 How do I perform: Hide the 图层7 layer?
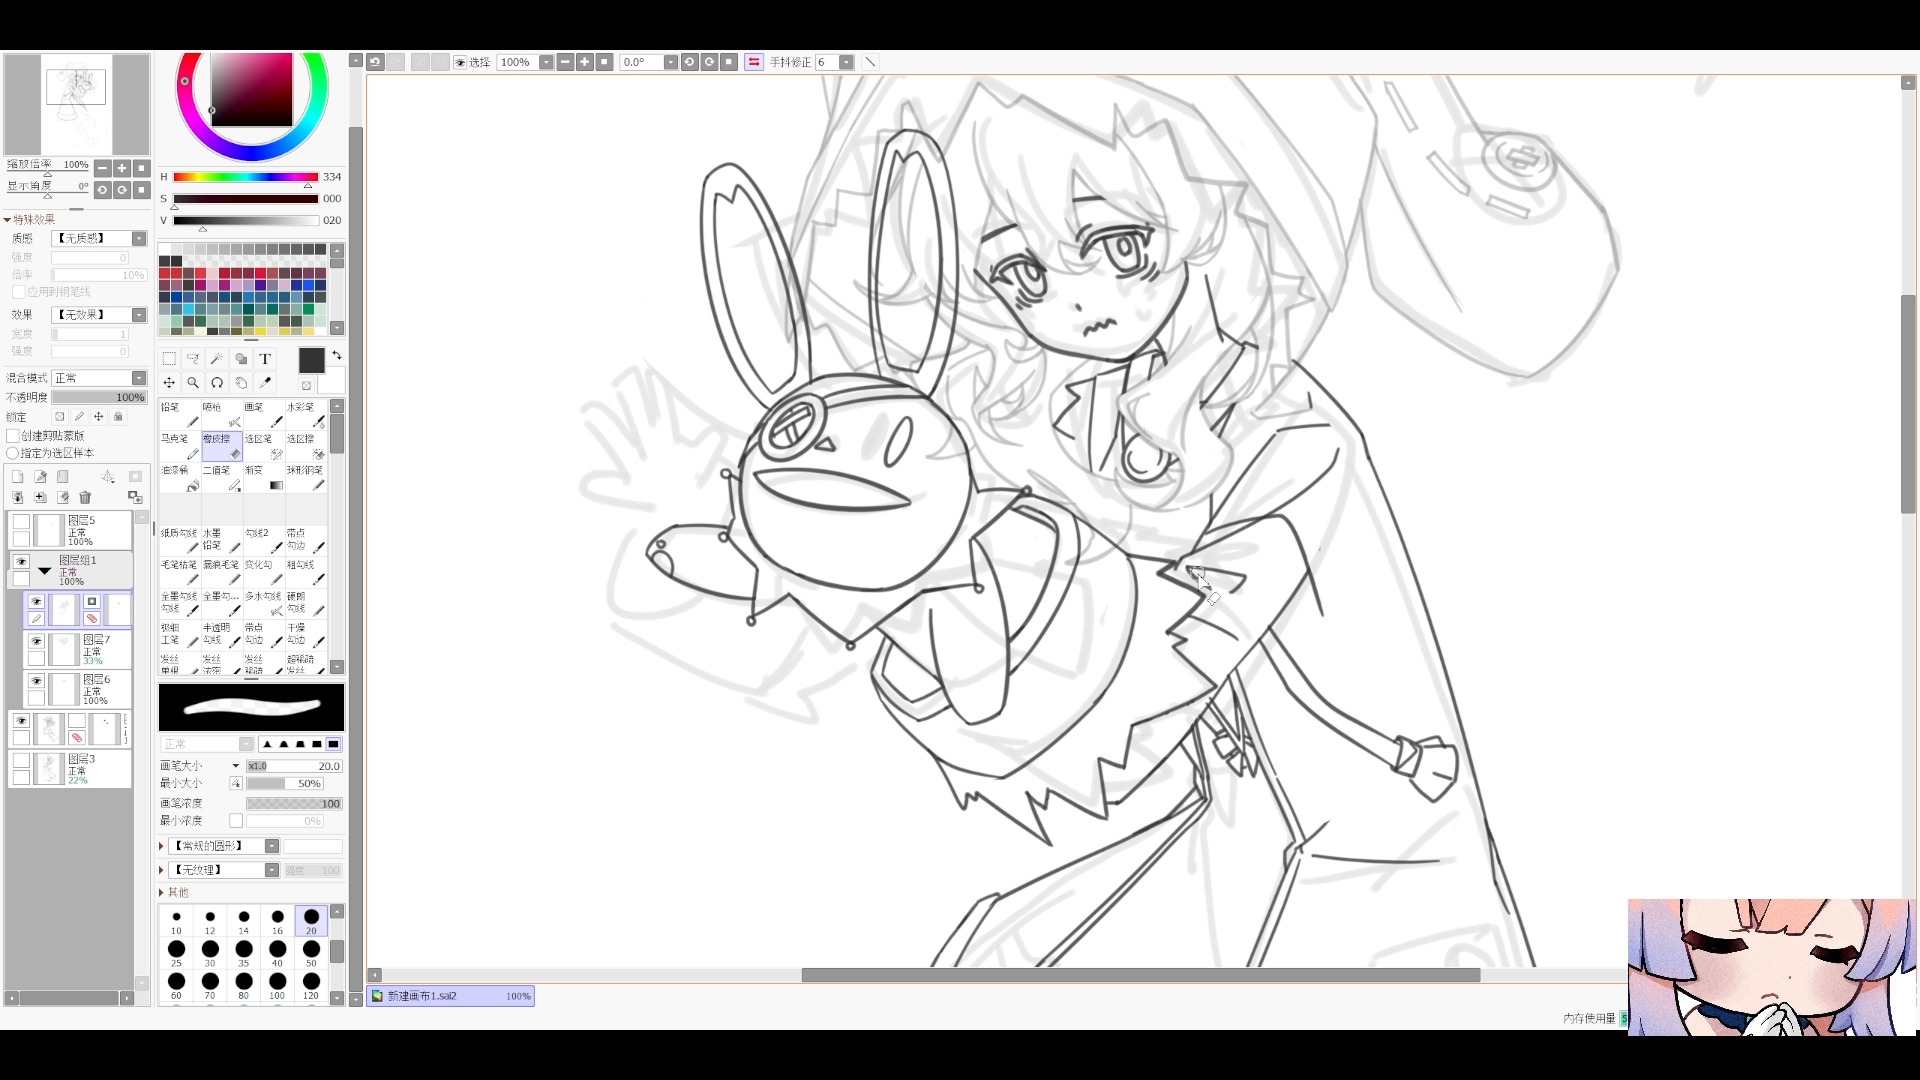tap(37, 642)
